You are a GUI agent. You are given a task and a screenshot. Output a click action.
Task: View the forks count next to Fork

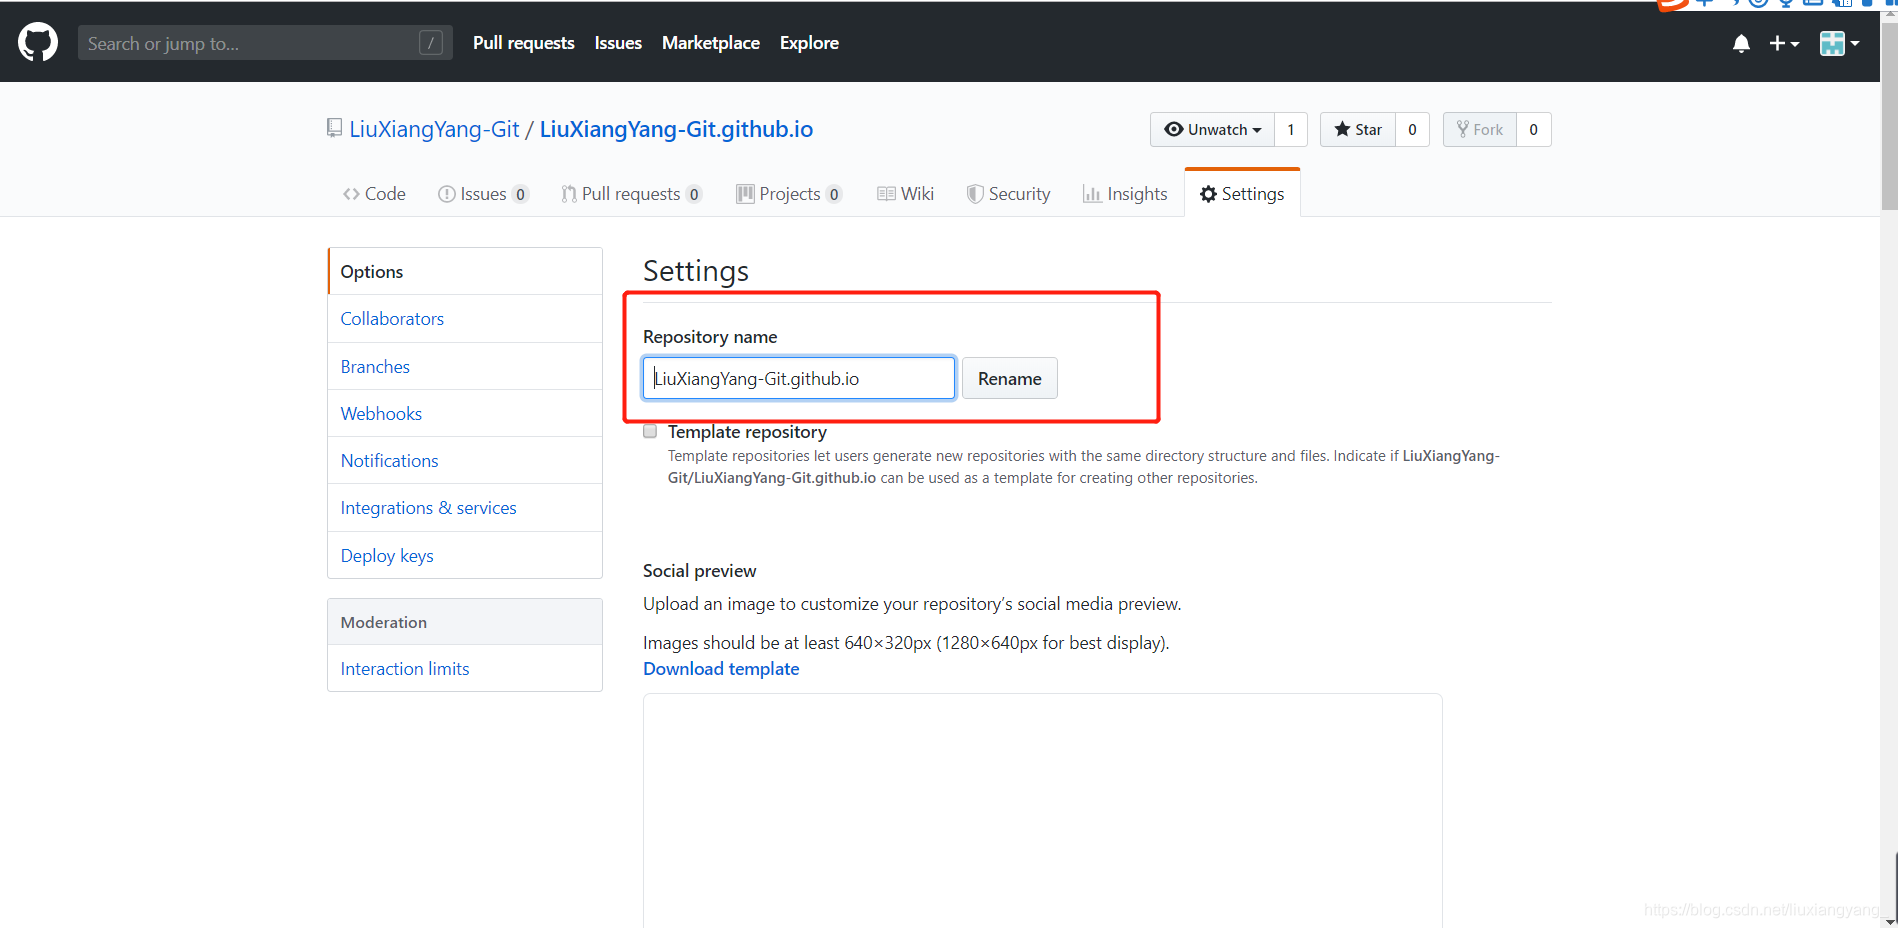tap(1534, 130)
